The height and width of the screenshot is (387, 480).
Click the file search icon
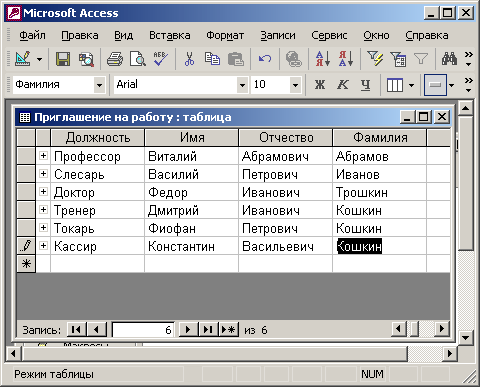pyautogui.click(x=86, y=59)
